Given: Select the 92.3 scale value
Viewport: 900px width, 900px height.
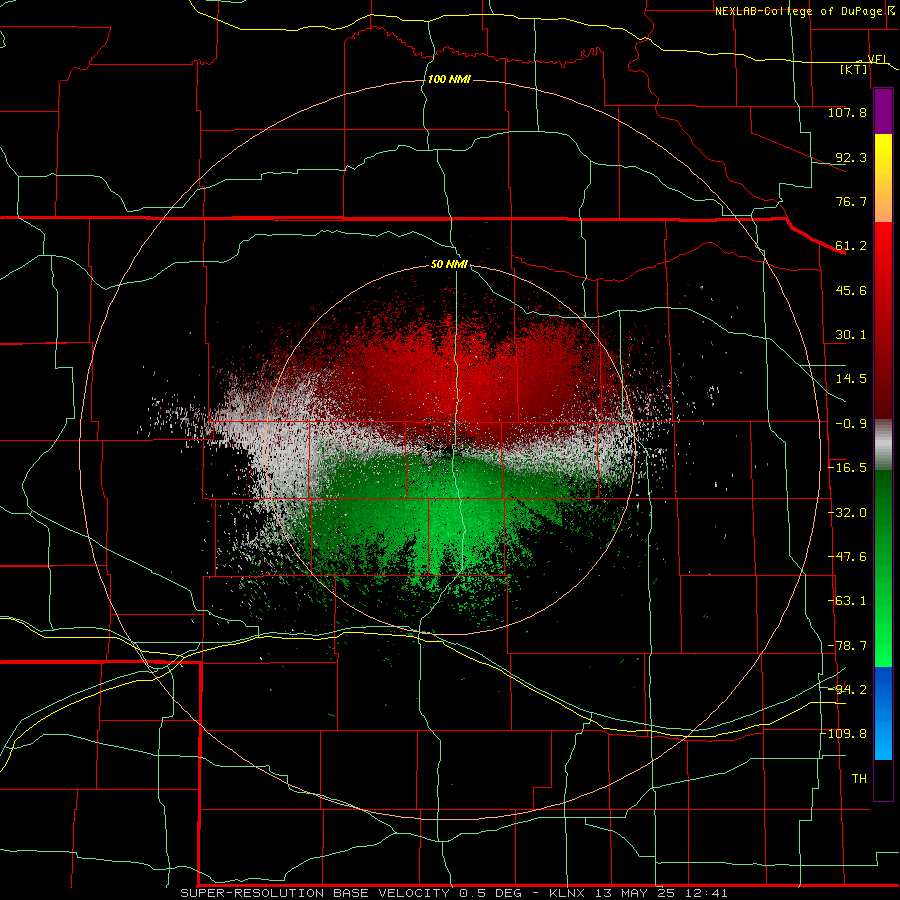Looking at the screenshot, I should click(851, 157).
